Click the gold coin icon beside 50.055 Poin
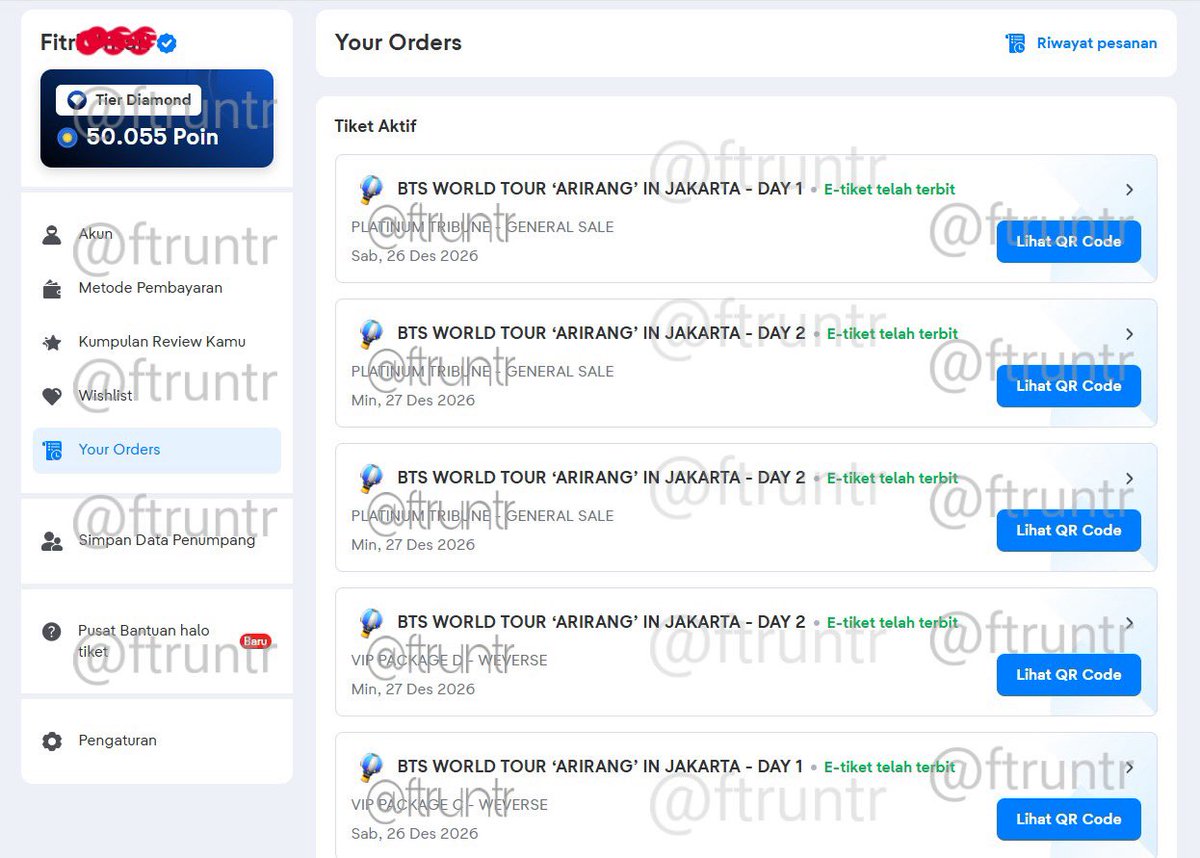Viewport: 1200px width, 858px height. click(x=67, y=137)
